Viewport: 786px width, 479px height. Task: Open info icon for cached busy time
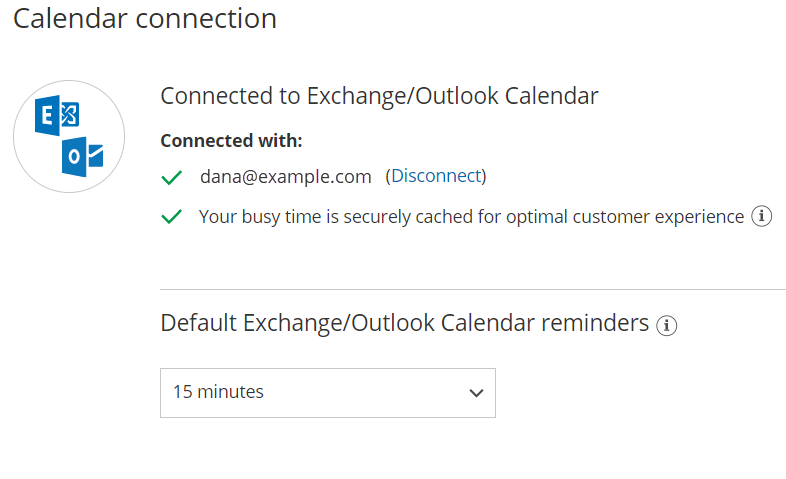point(762,216)
